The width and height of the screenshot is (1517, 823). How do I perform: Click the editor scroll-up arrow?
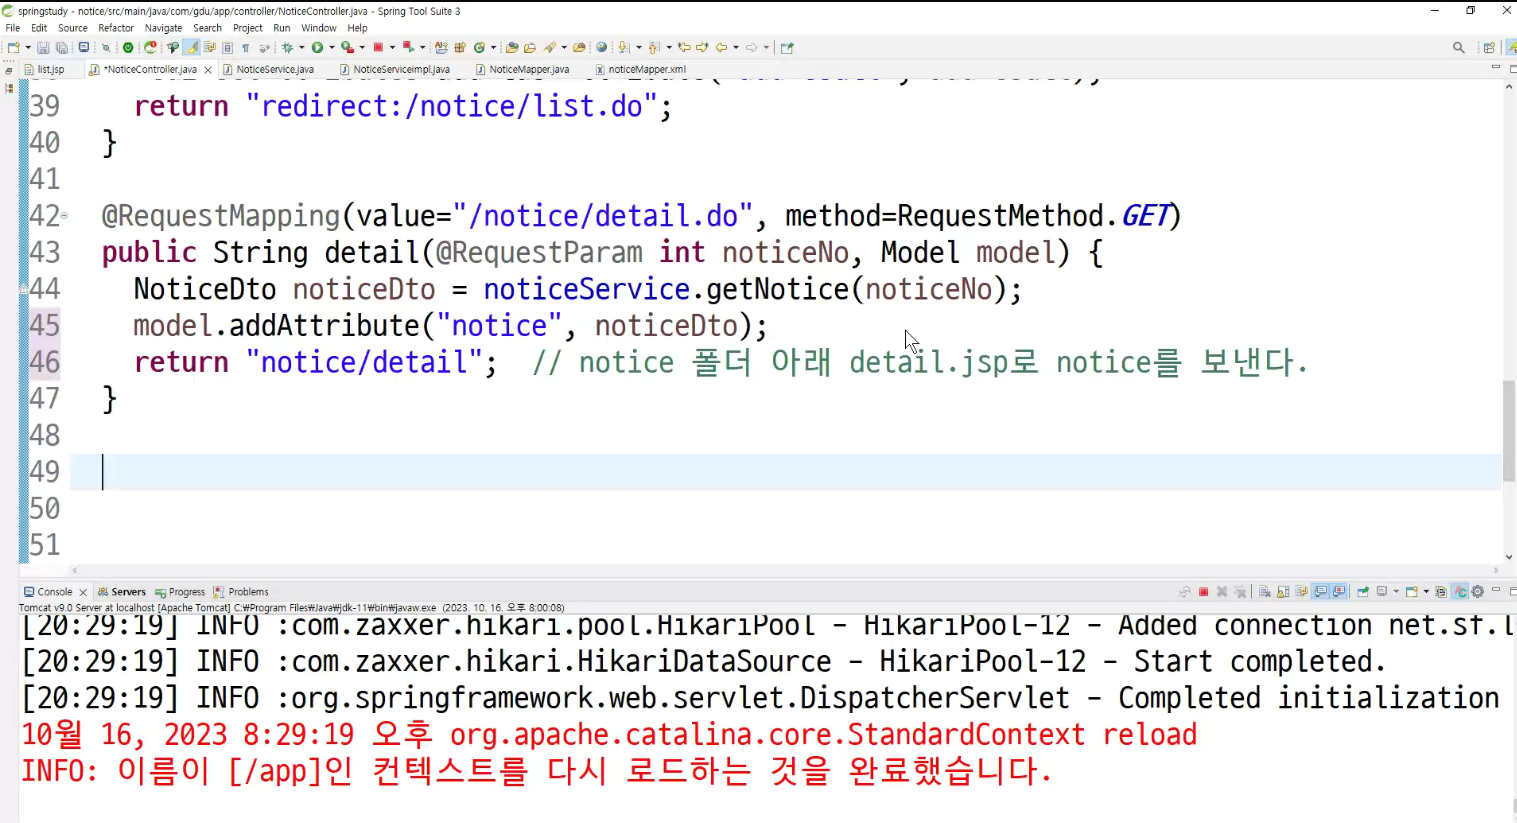tap(1509, 87)
